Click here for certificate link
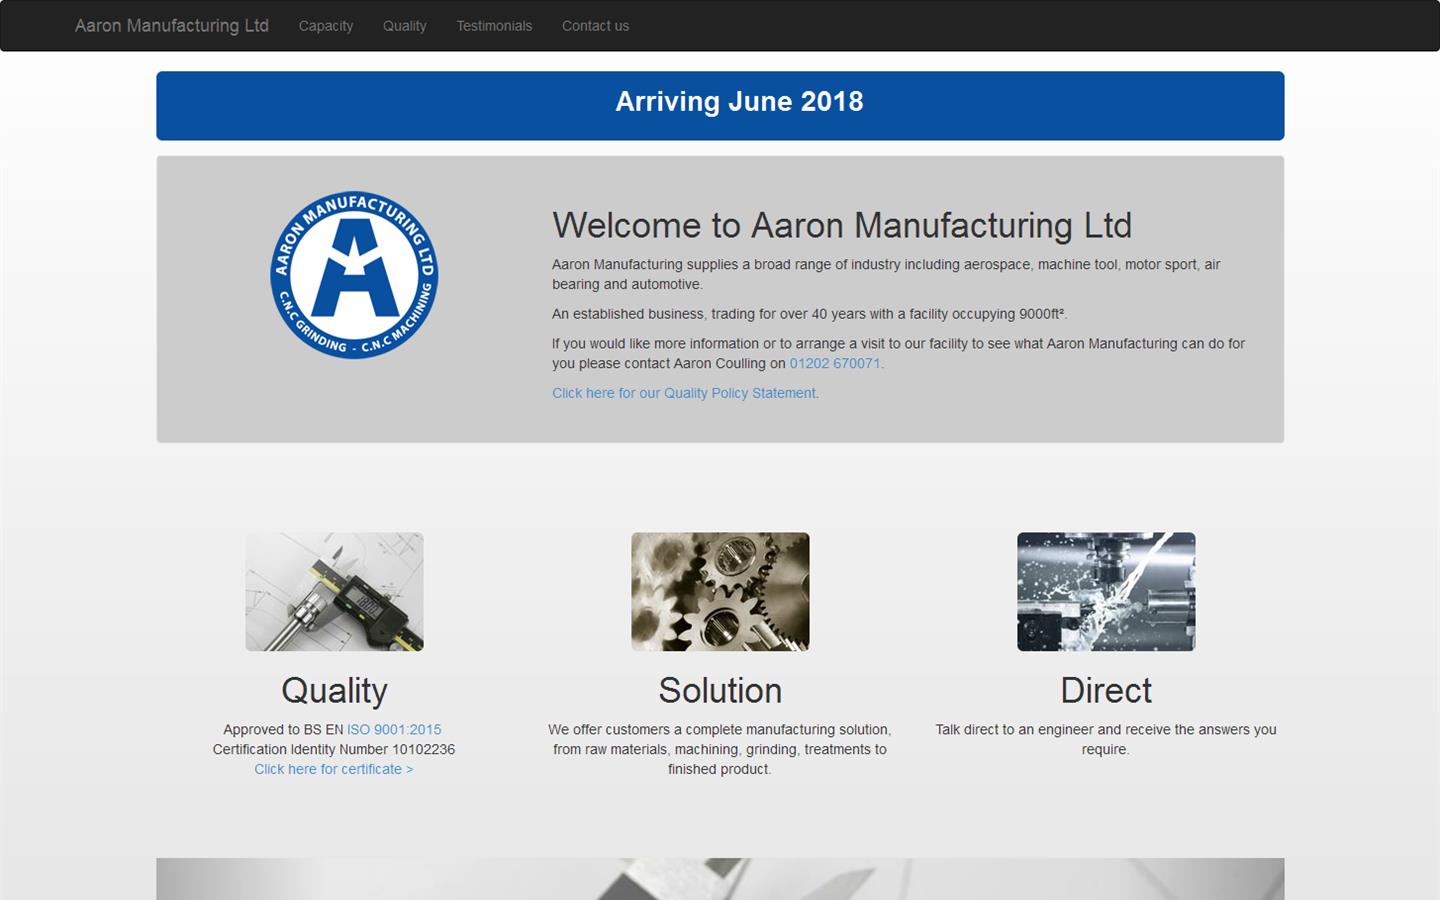 click(x=333, y=769)
